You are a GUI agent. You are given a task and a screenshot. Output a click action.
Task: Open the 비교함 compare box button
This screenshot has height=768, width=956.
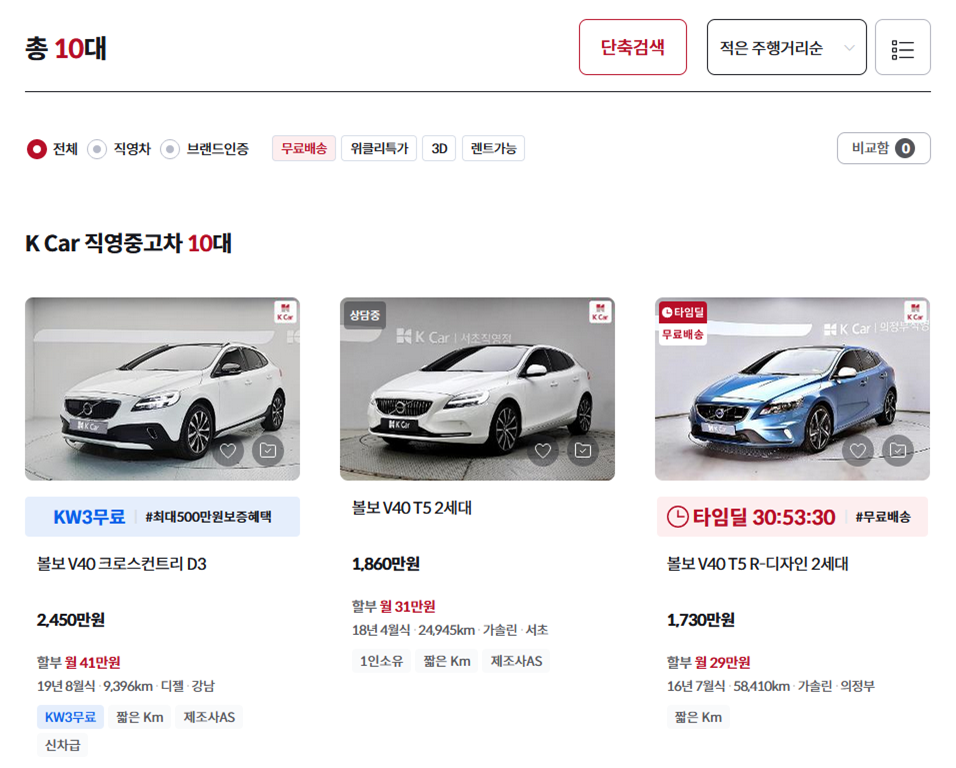coord(883,148)
